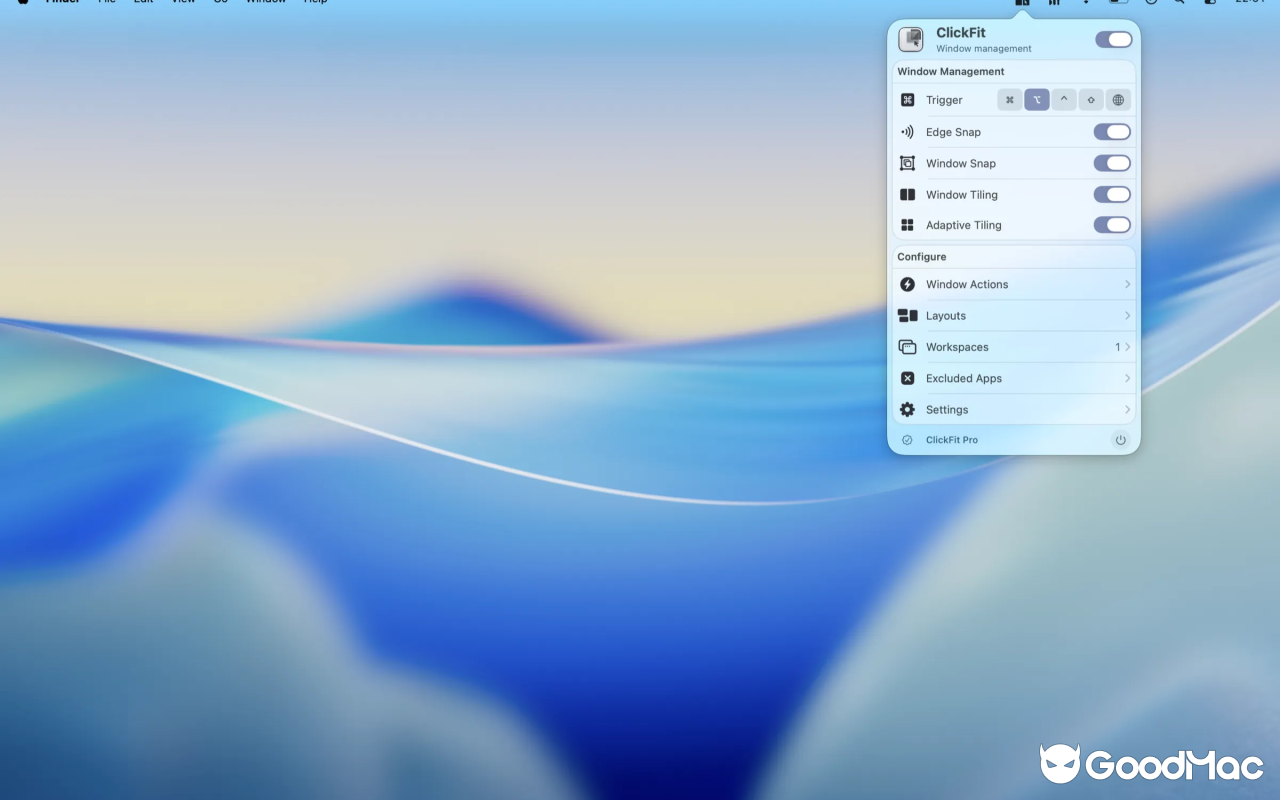Disable the Window Tiling toggle
The width and height of the screenshot is (1280, 800).
(1112, 194)
